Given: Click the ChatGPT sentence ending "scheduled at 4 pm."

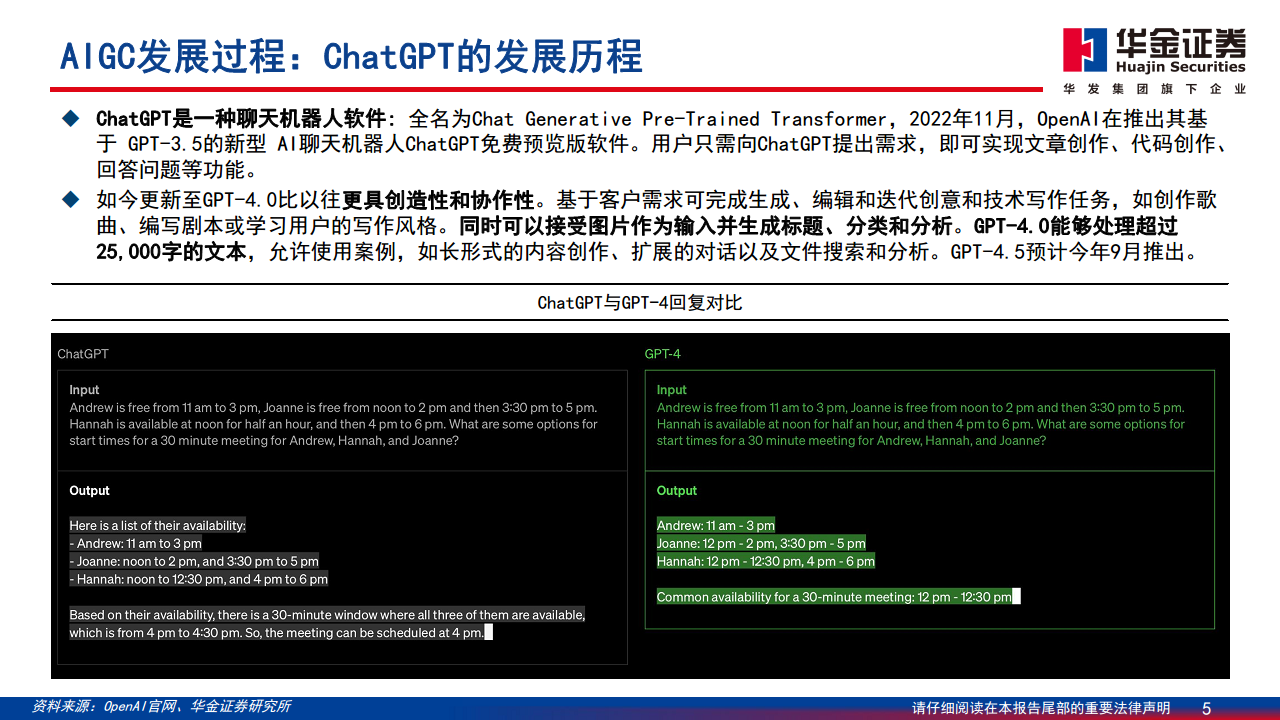Looking at the screenshot, I should pos(327,624).
